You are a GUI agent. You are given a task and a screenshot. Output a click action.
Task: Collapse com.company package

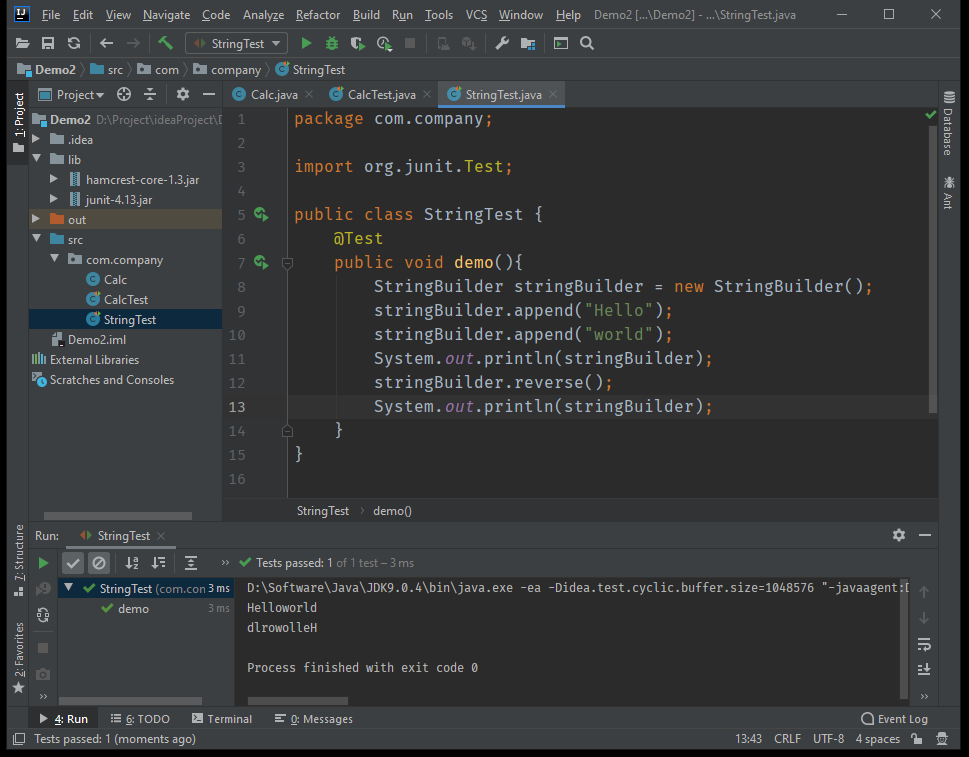54,259
